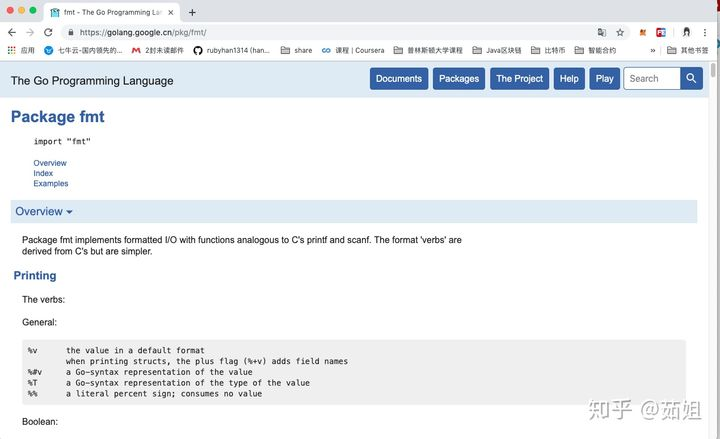Open the Coursera bookmark
The width and height of the screenshot is (720, 439).
click(x=353, y=50)
